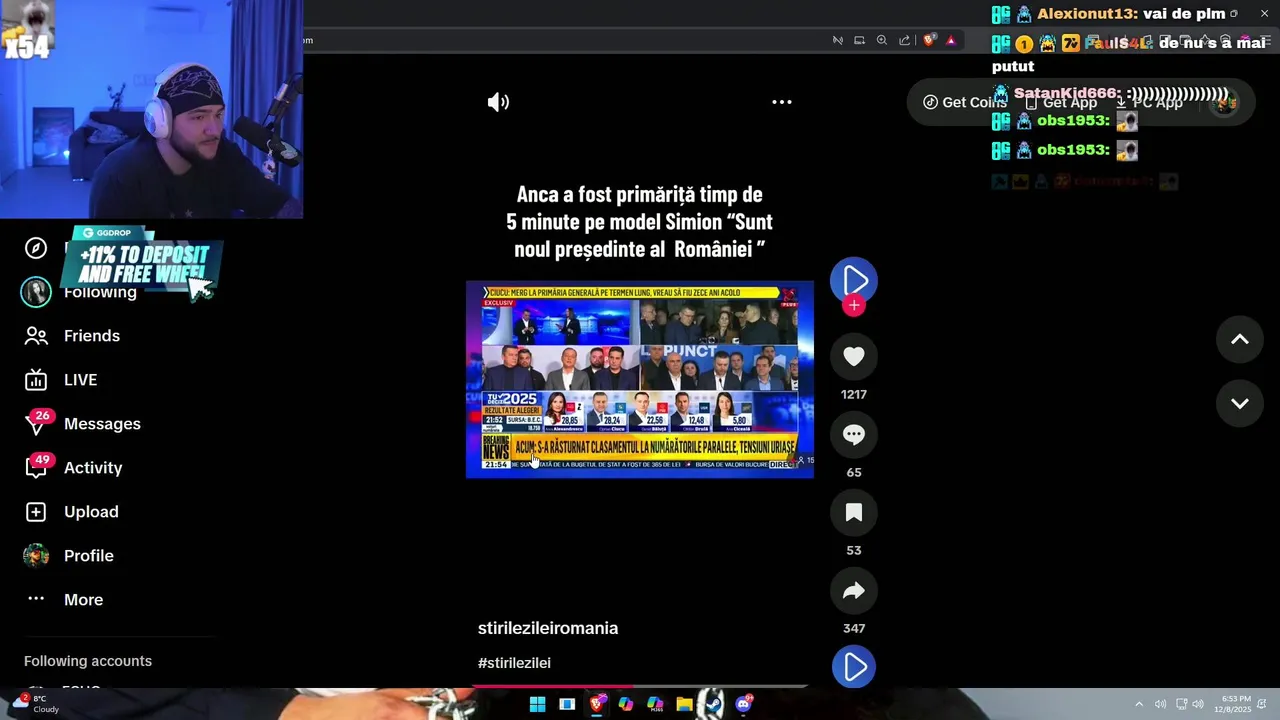Viewport: 1280px width, 720px height.
Task: Open your Profile page
Action: point(89,556)
